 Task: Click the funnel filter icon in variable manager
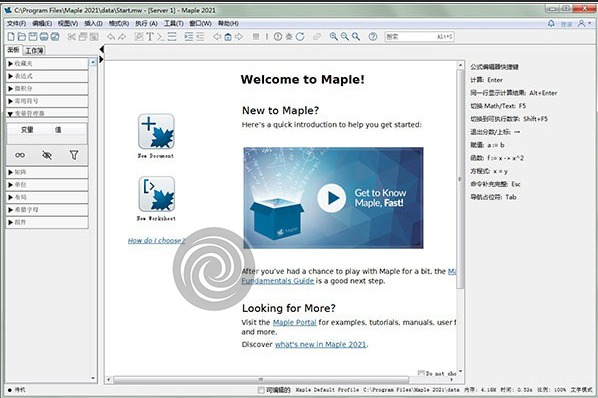(74, 155)
